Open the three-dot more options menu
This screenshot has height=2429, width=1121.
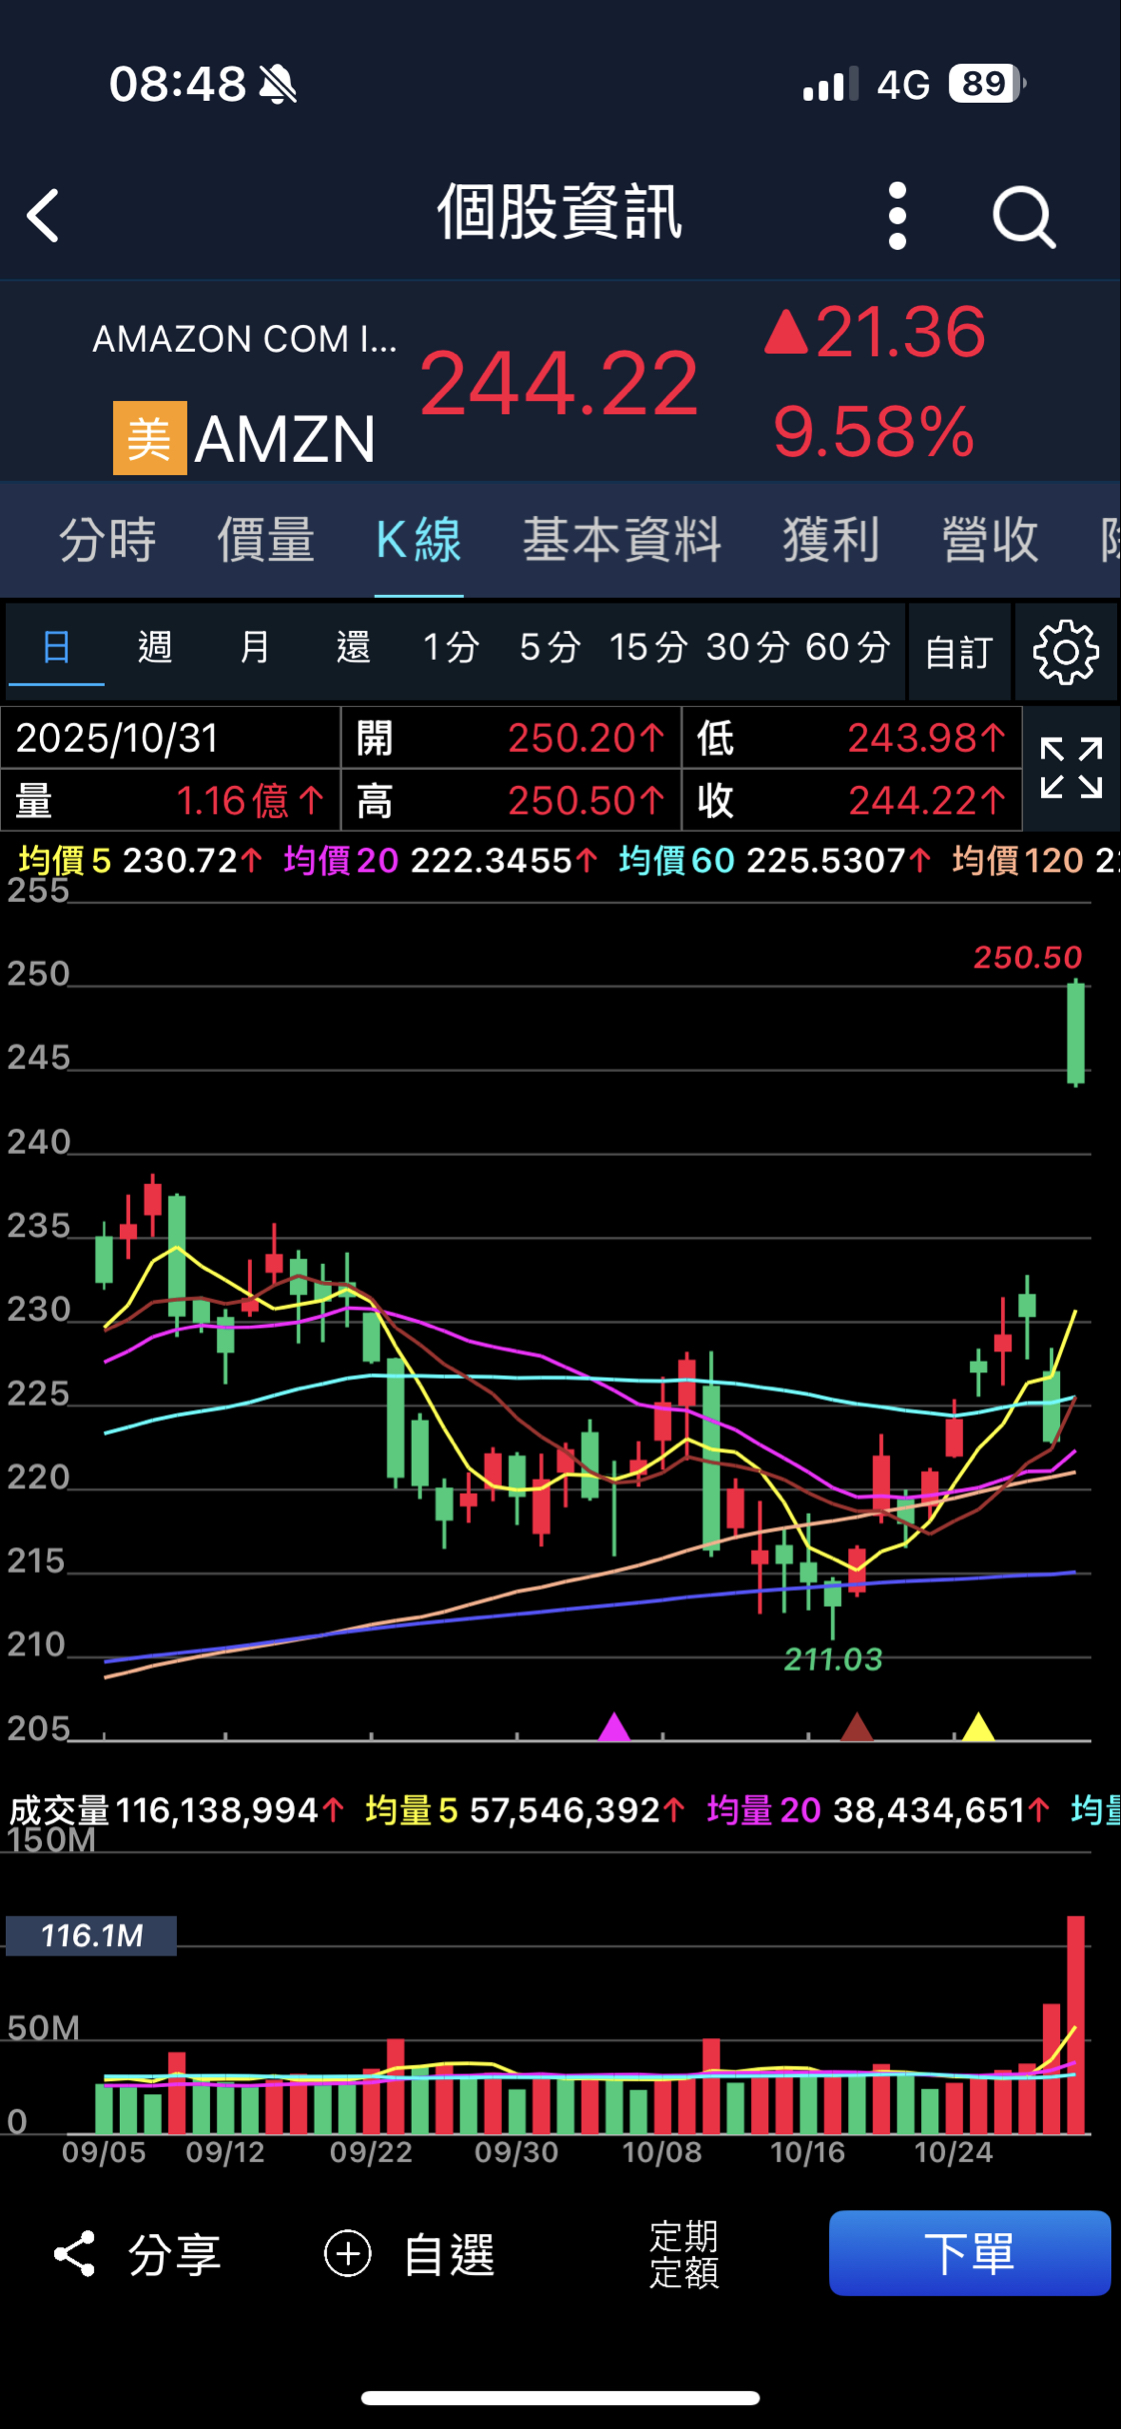[x=897, y=215]
